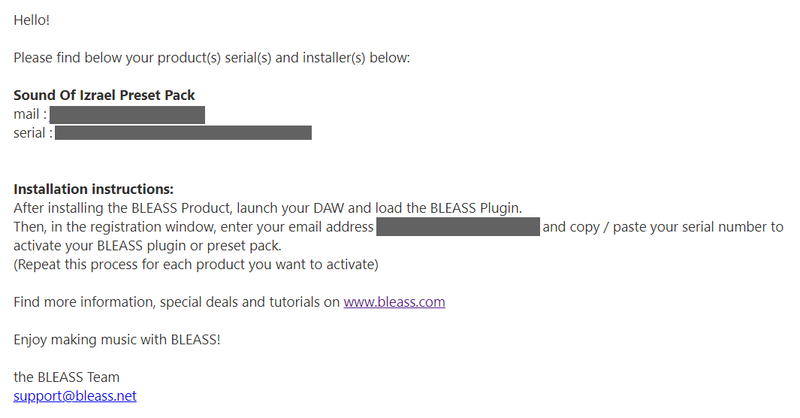
Task: Click the support@bleass.net email link
Action: pos(75,396)
